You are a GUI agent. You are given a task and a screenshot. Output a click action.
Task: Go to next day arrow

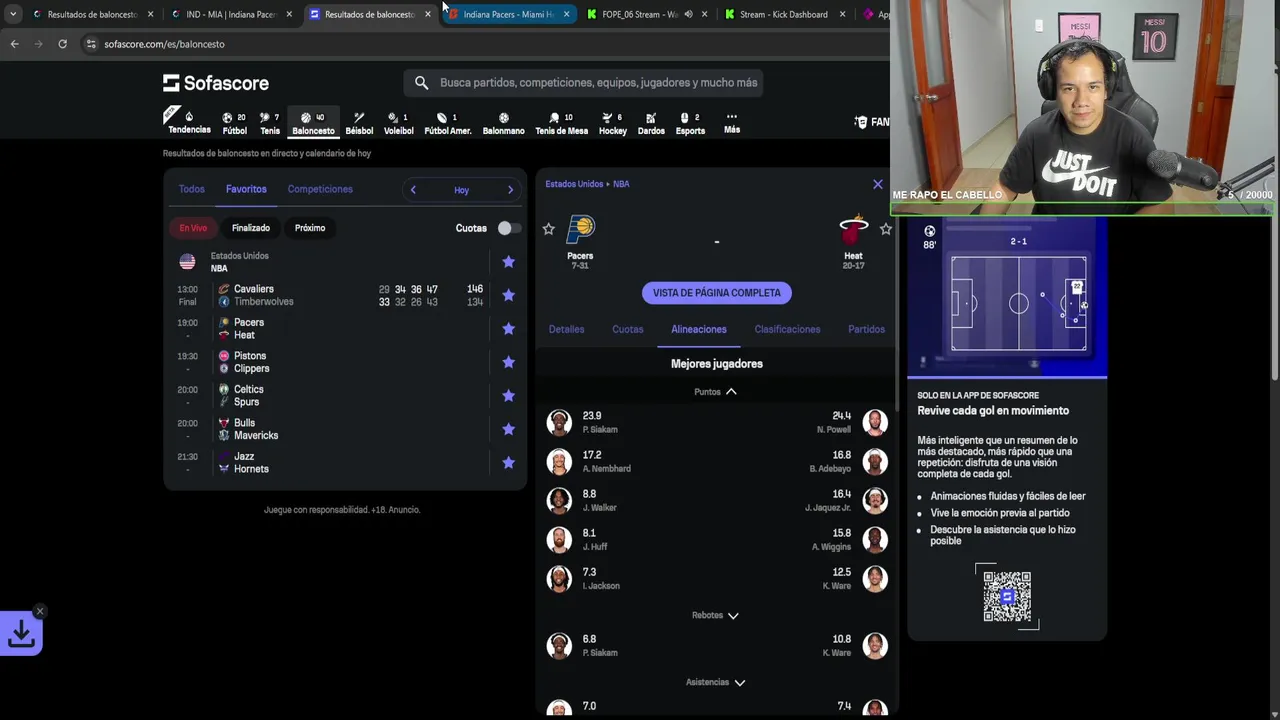click(x=510, y=190)
